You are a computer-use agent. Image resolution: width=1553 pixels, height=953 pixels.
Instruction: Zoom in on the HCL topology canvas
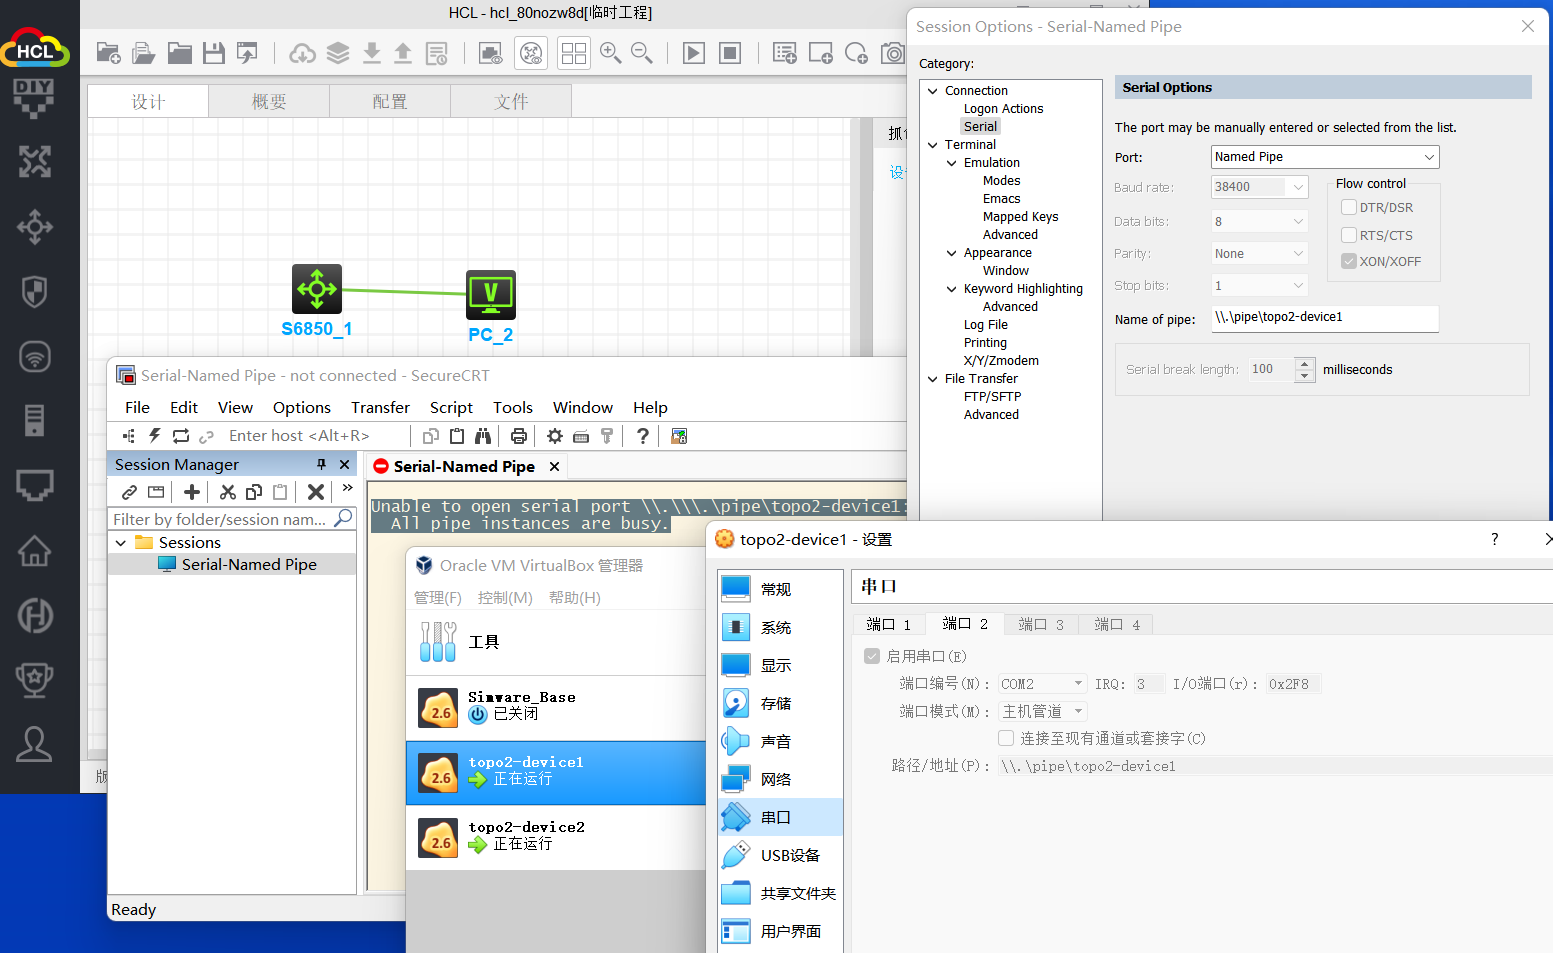click(610, 53)
